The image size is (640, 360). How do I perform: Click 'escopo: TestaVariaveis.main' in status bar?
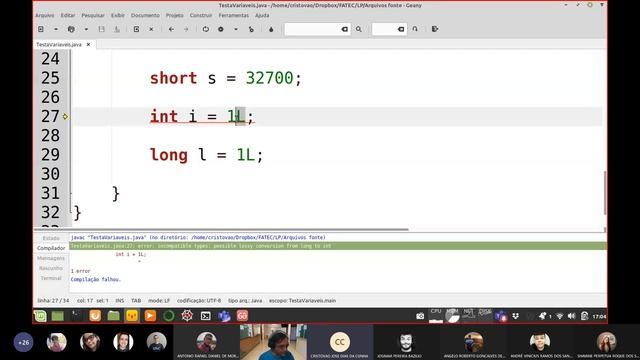302,301
